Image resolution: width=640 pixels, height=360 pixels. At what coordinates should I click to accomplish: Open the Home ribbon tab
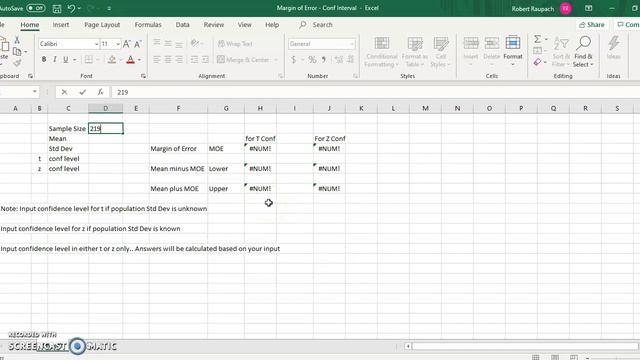(x=30, y=24)
